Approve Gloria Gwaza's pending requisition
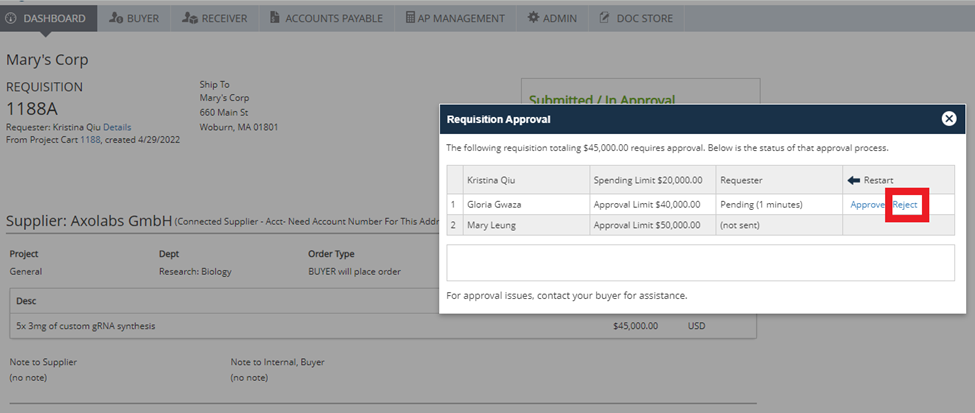The width and height of the screenshot is (975, 413). pos(868,204)
